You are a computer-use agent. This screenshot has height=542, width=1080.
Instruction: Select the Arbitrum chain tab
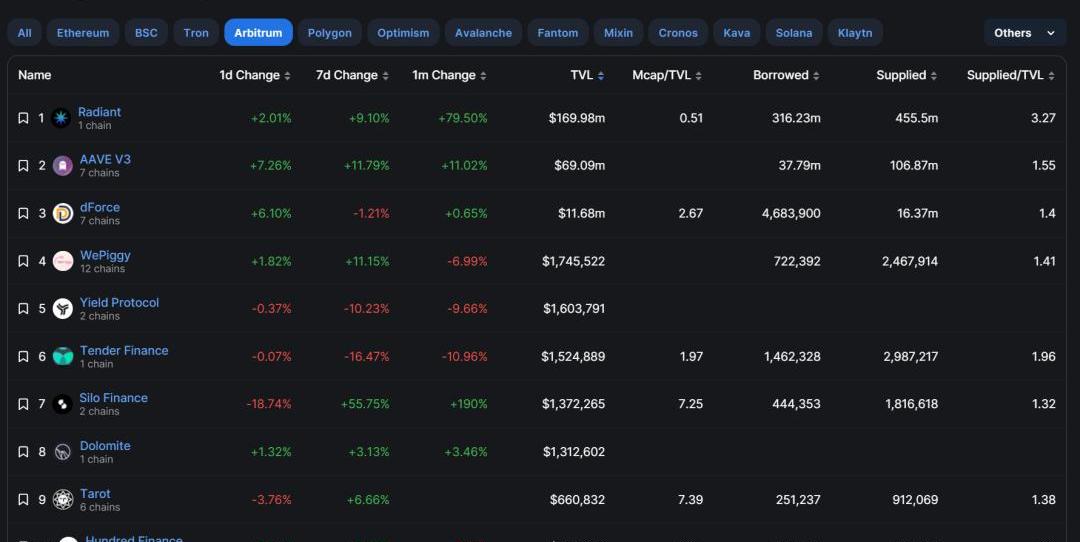pyautogui.click(x=258, y=32)
